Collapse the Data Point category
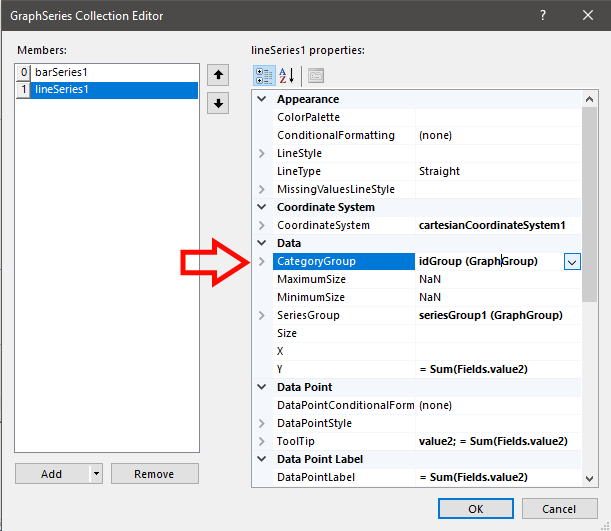The image size is (611, 531). coord(263,387)
